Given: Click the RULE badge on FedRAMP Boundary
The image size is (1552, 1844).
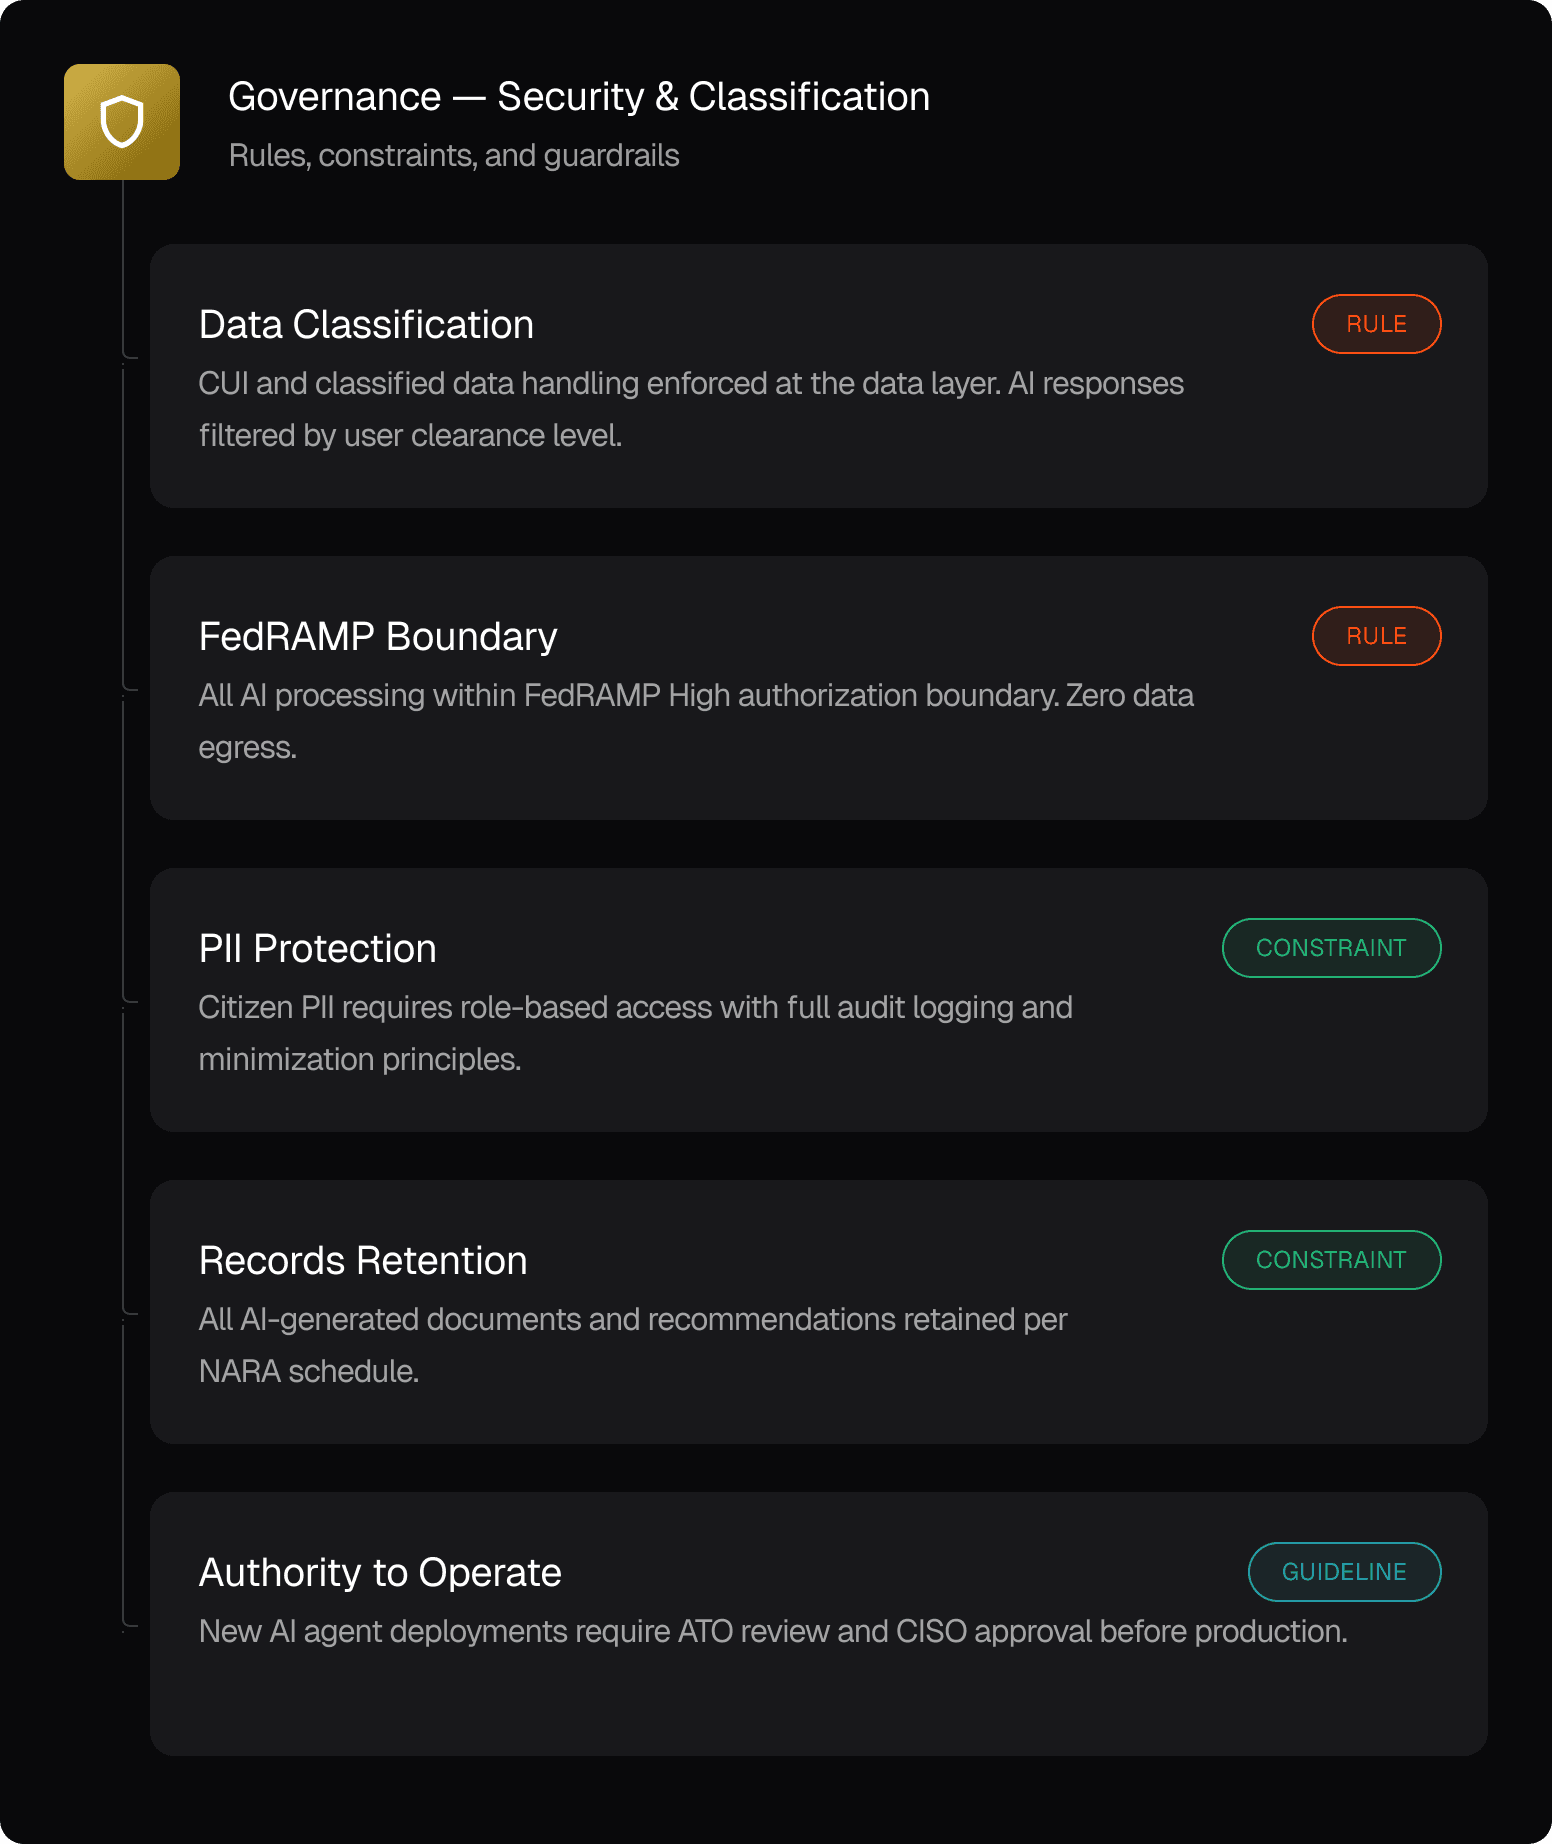Looking at the screenshot, I should coord(1376,636).
